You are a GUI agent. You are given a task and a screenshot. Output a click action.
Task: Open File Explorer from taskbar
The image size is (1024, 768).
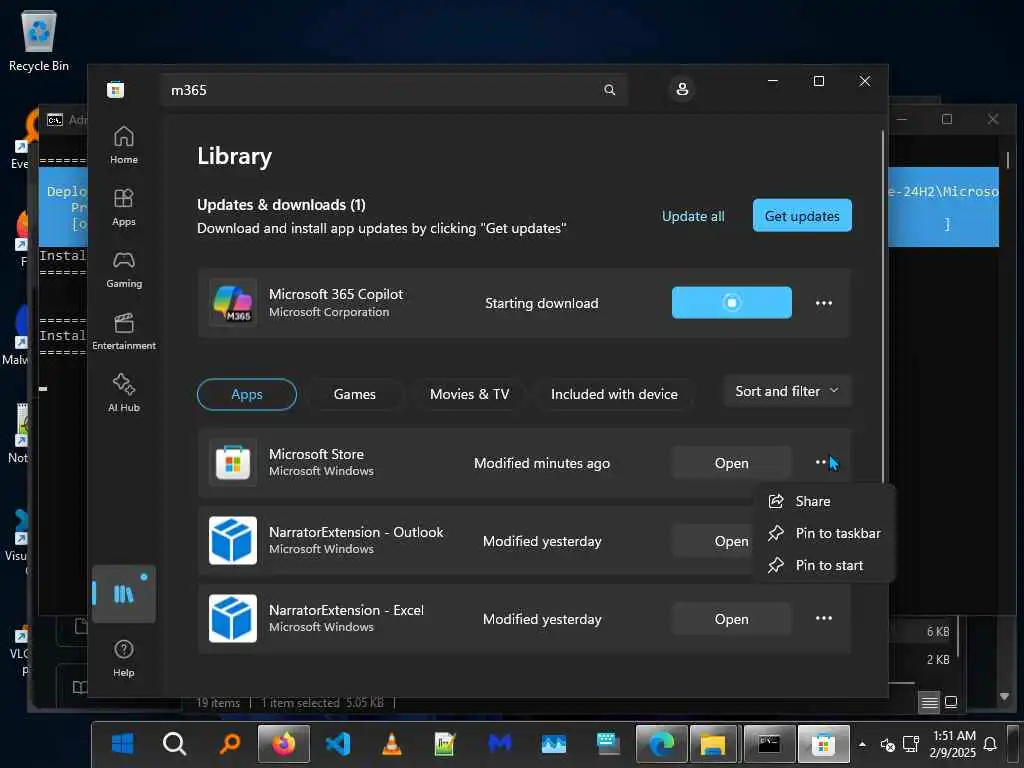click(x=713, y=743)
